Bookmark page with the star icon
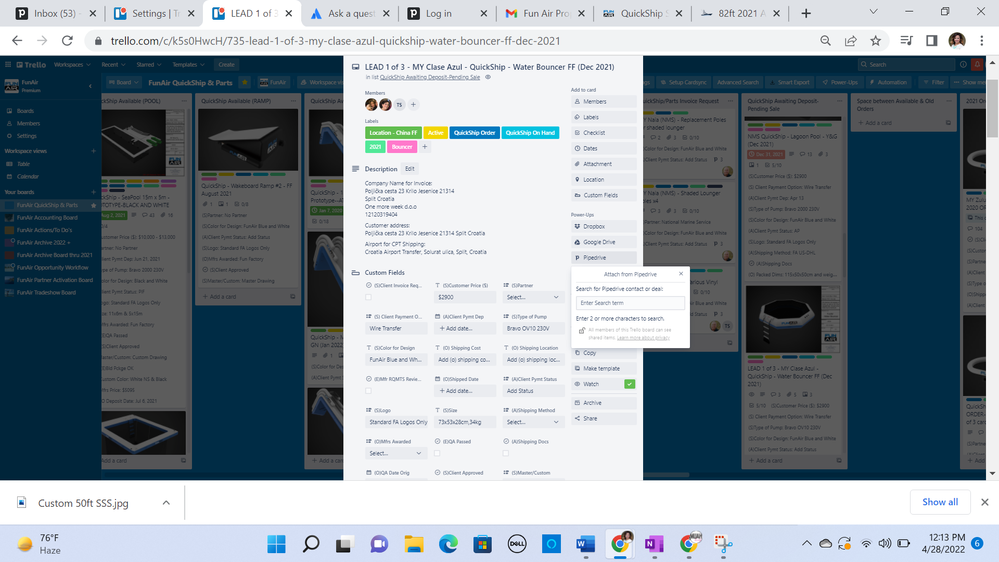999x562 pixels. point(875,41)
